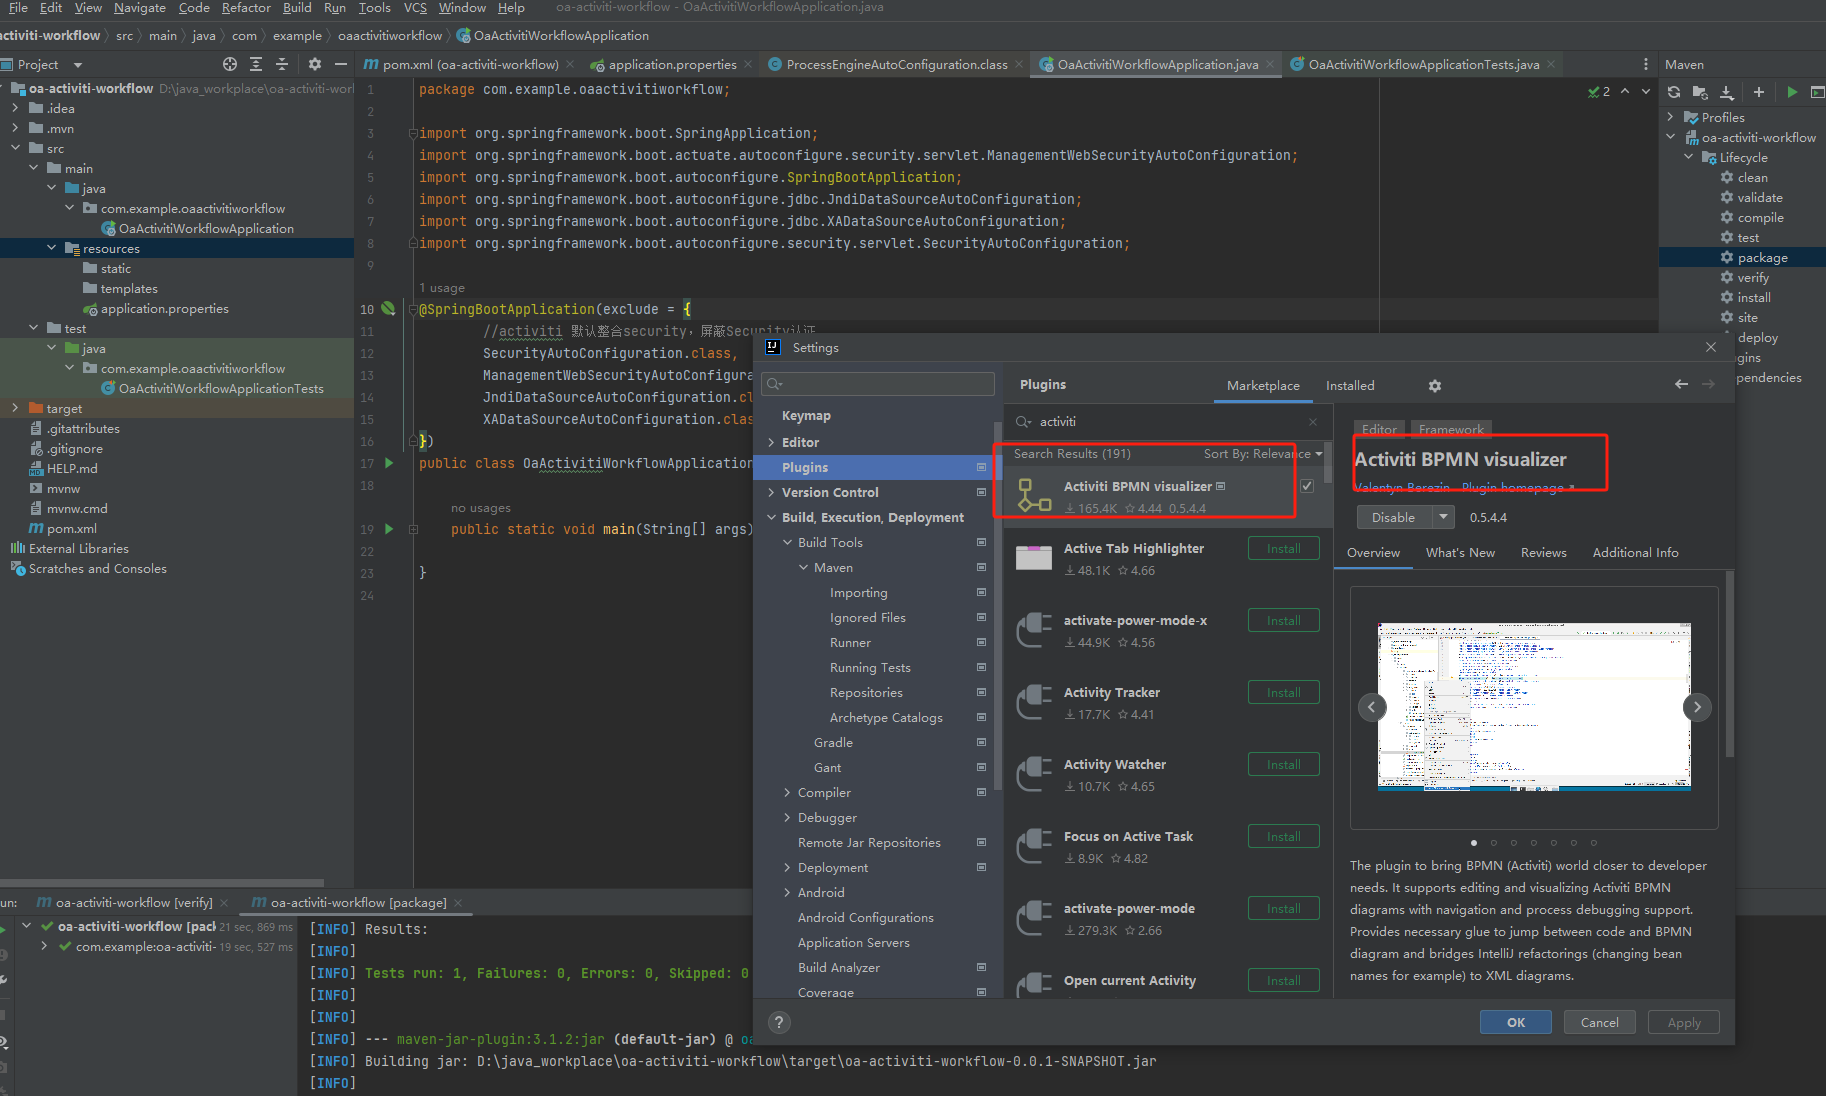Toggle Activiti BPMN visualizer enabled checkbox
This screenshot has width=1826, height=1096.
click(x=1307, y=486)
